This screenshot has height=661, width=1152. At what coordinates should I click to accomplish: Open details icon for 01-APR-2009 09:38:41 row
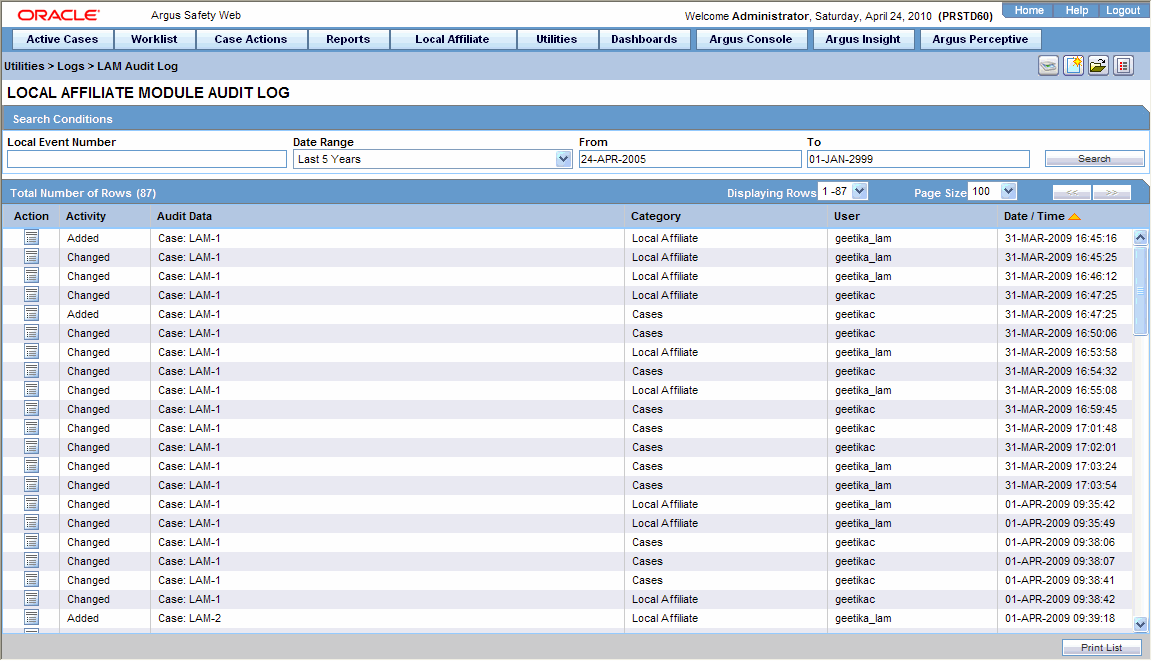[x=31, y=579]
